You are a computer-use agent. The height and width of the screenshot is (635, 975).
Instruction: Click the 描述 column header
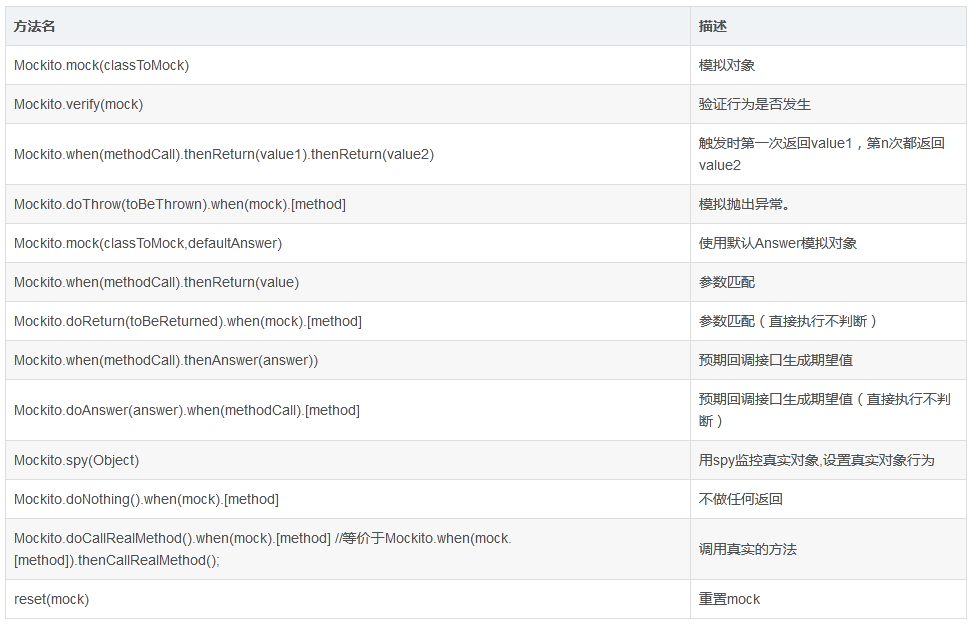pos(712,27)
